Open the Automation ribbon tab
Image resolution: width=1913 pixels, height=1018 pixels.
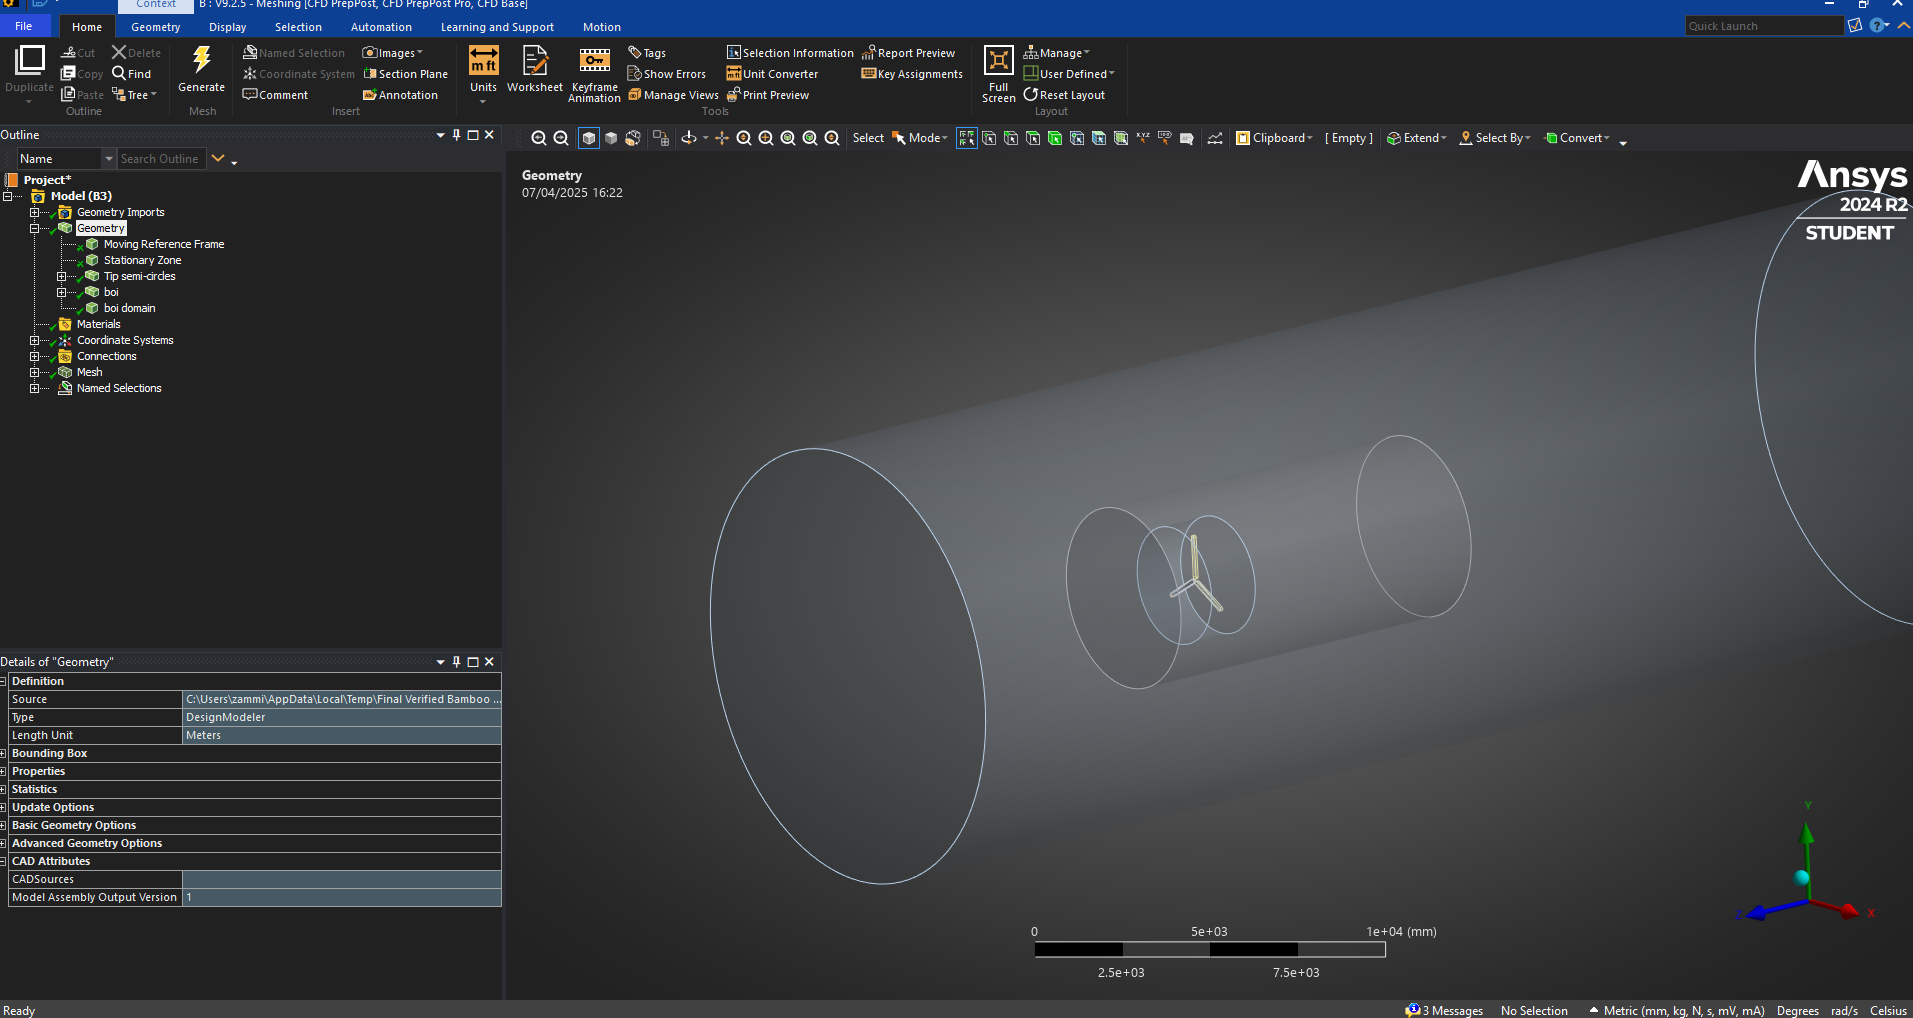381,27
